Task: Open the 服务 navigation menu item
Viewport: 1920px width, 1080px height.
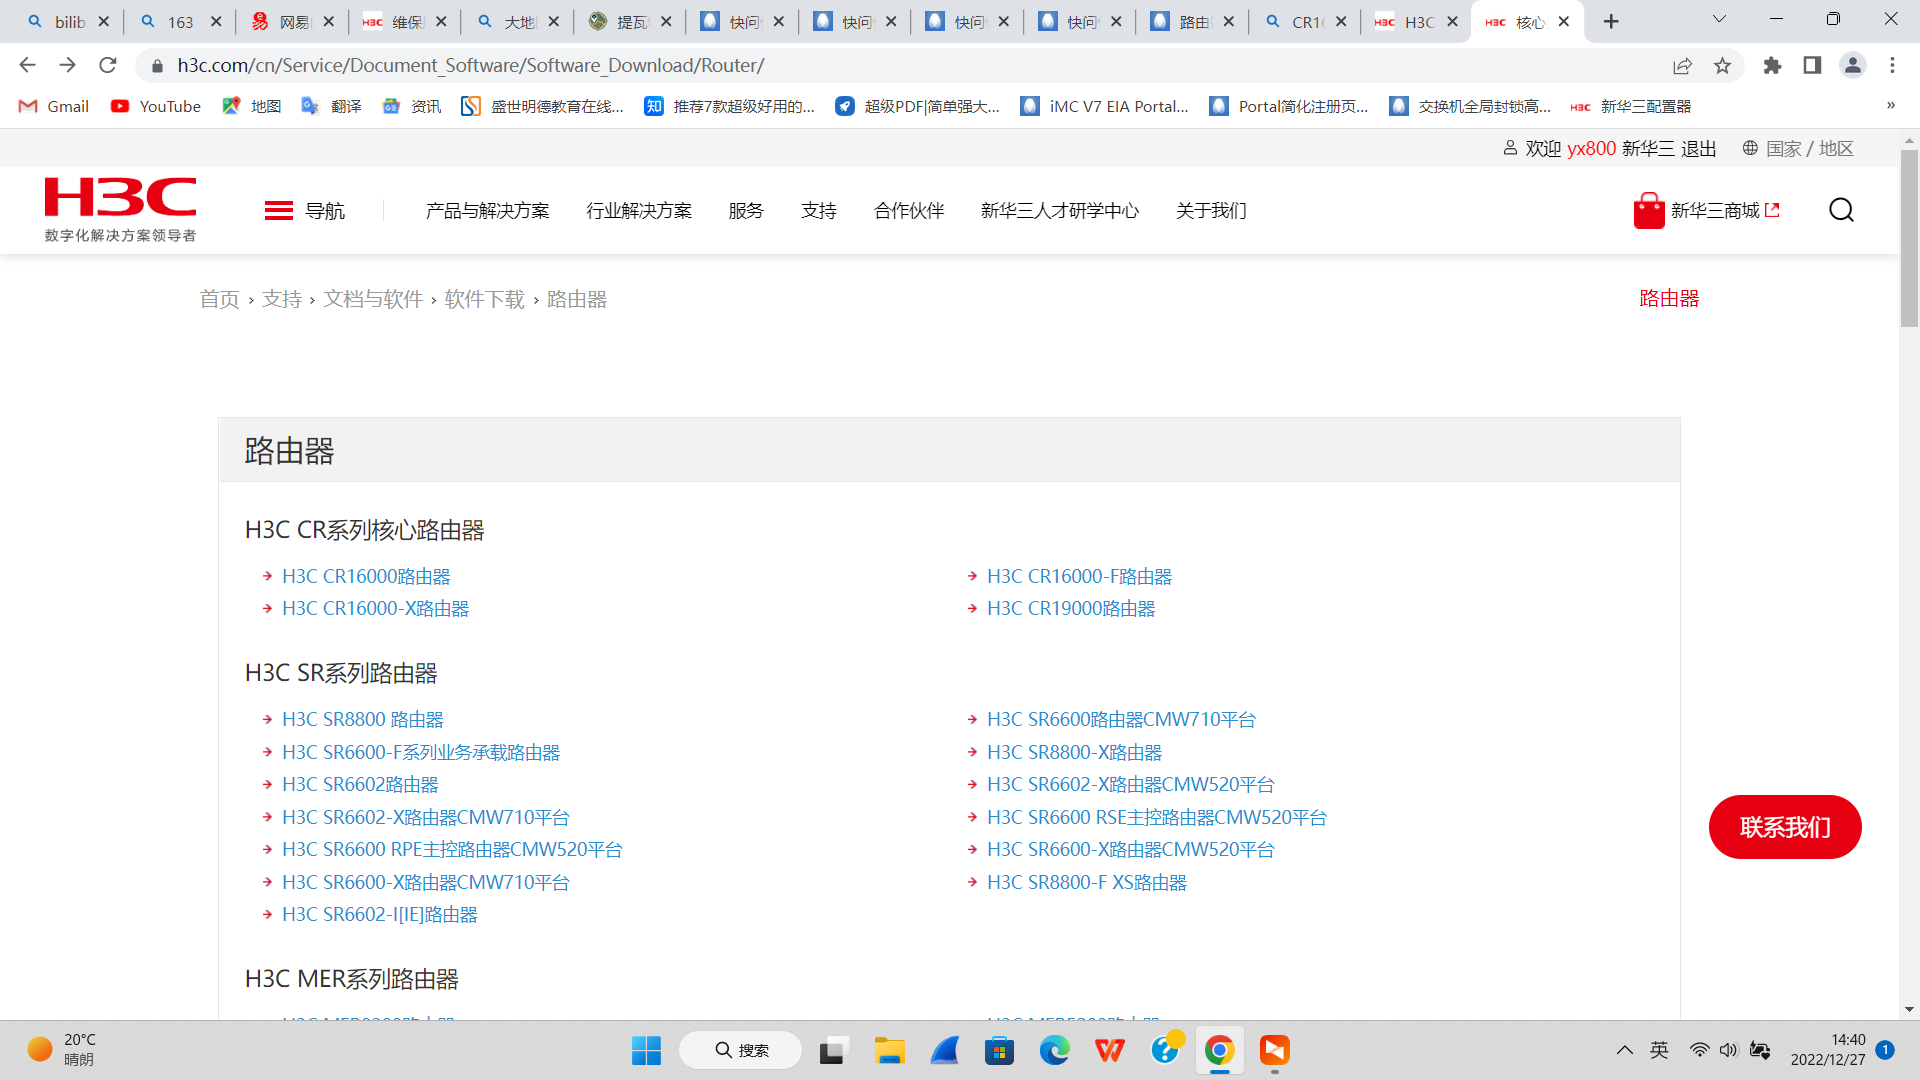Action: tap(746, 211)
